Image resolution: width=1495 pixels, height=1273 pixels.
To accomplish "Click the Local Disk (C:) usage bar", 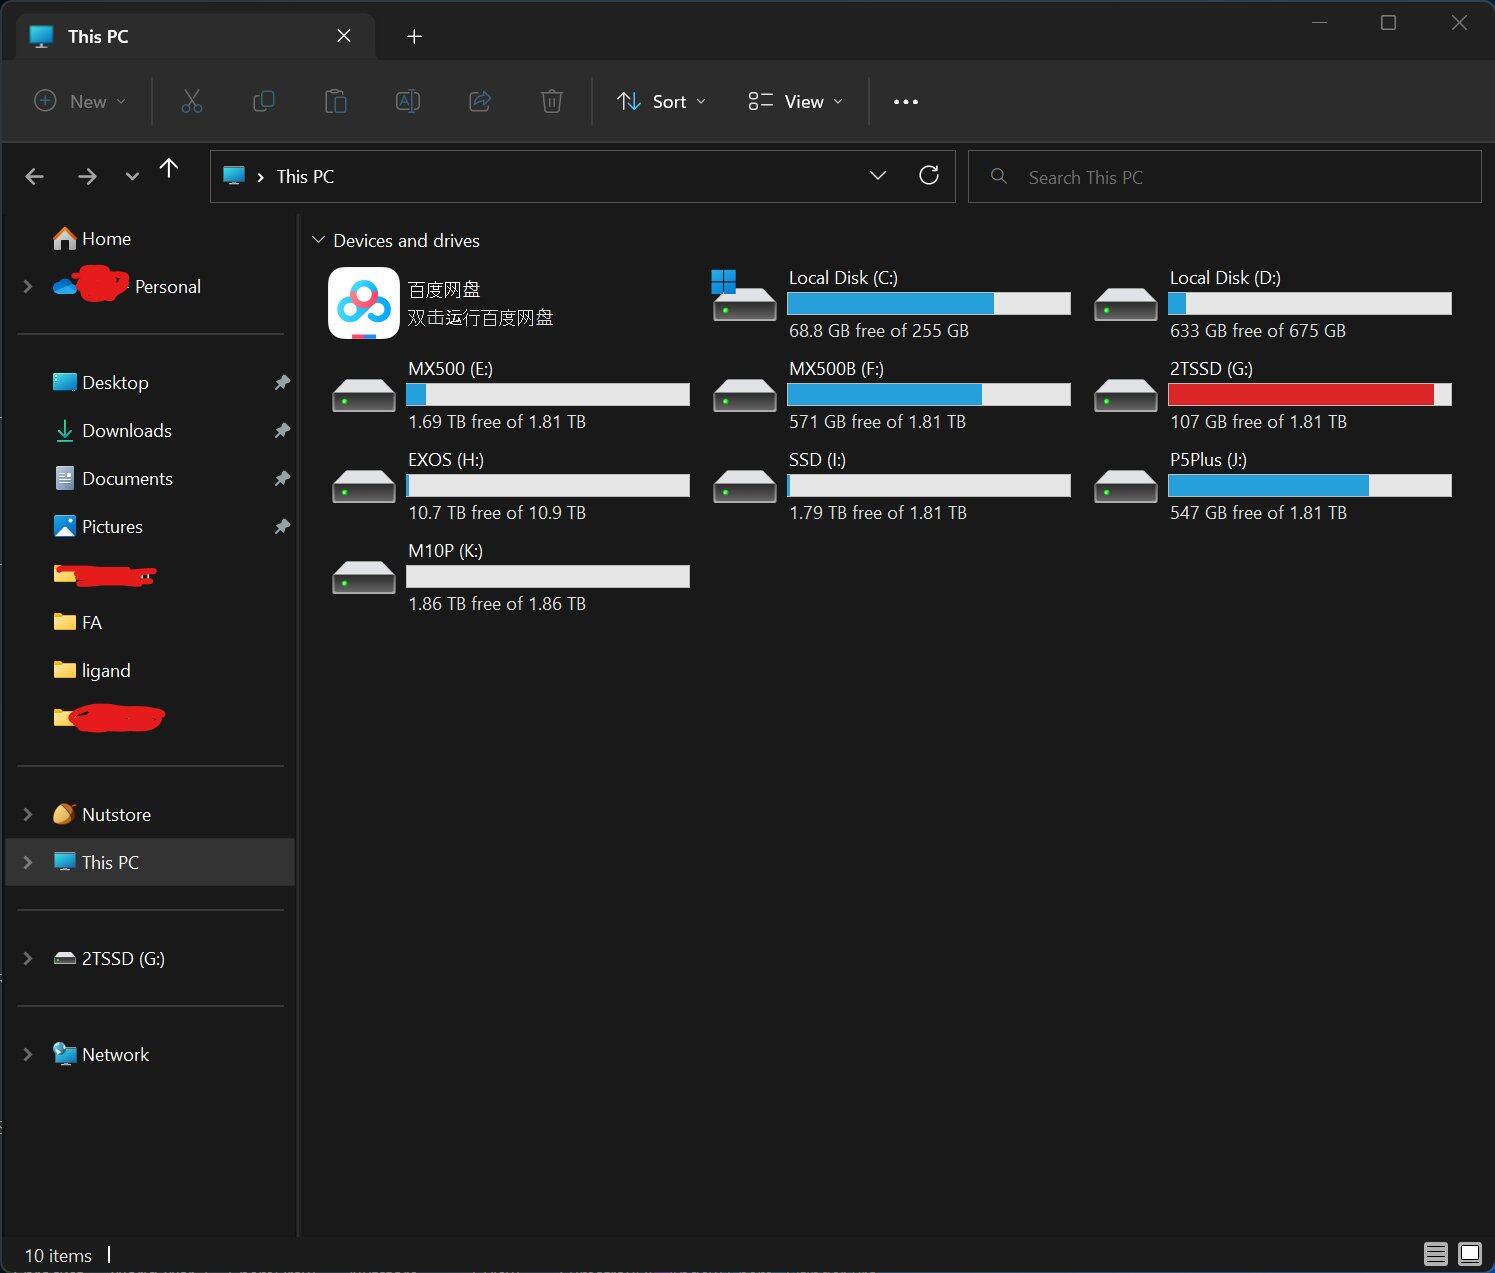I will click(x=929, y=303).
